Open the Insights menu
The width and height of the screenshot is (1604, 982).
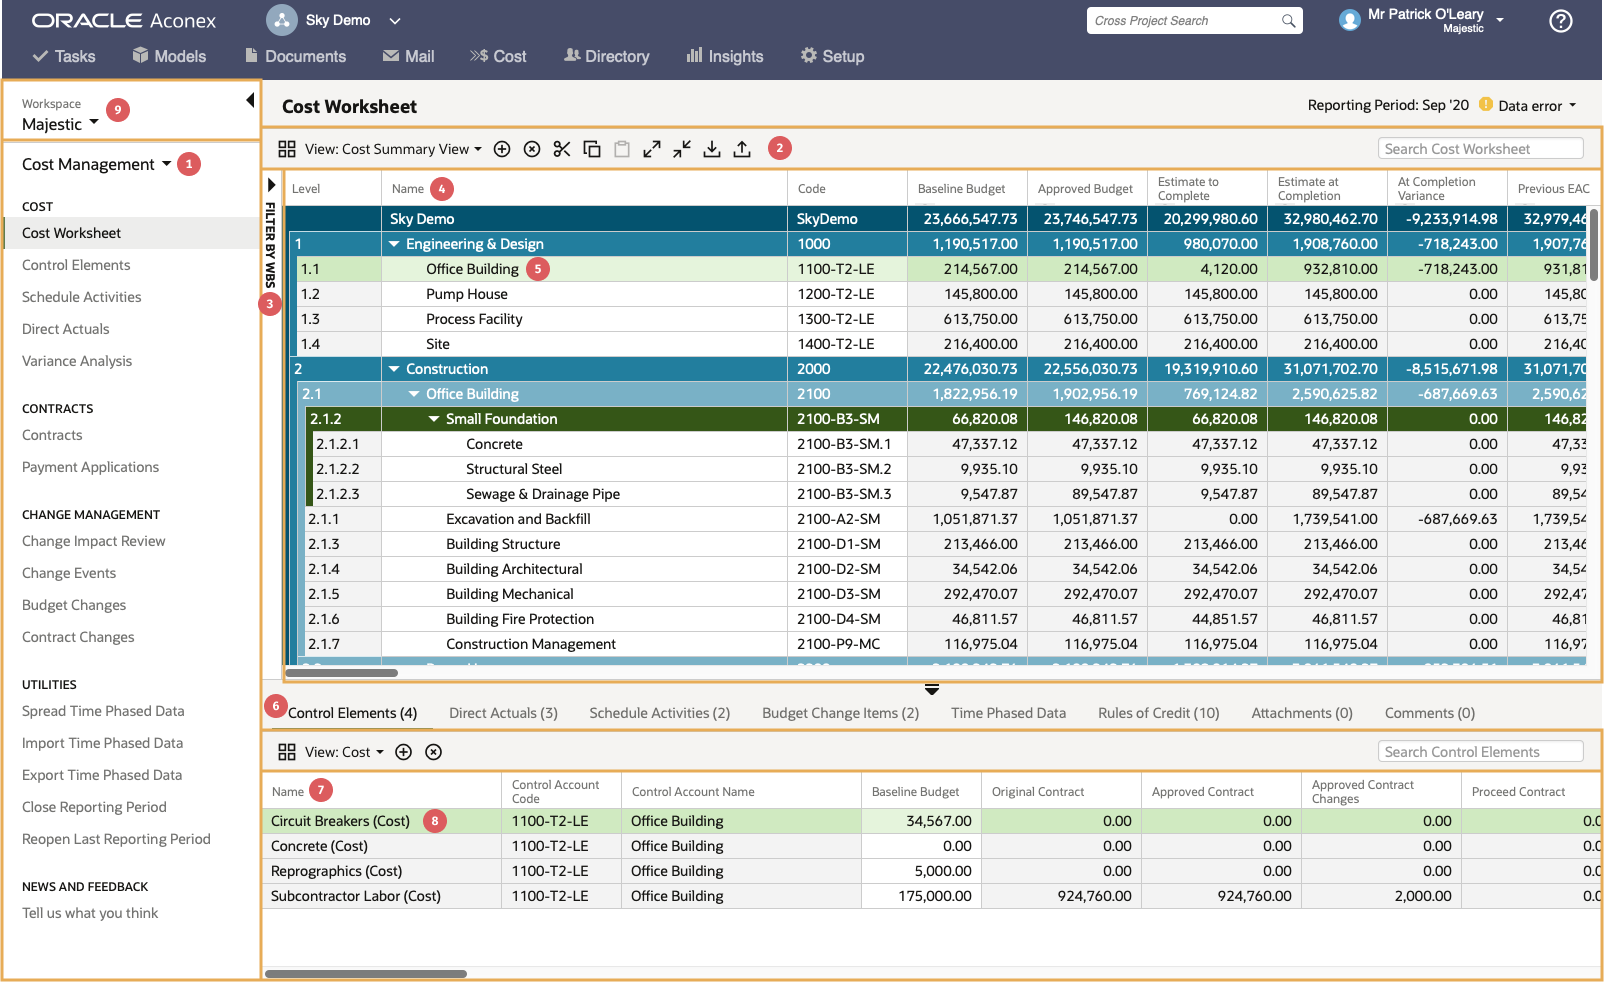[725, 56]
